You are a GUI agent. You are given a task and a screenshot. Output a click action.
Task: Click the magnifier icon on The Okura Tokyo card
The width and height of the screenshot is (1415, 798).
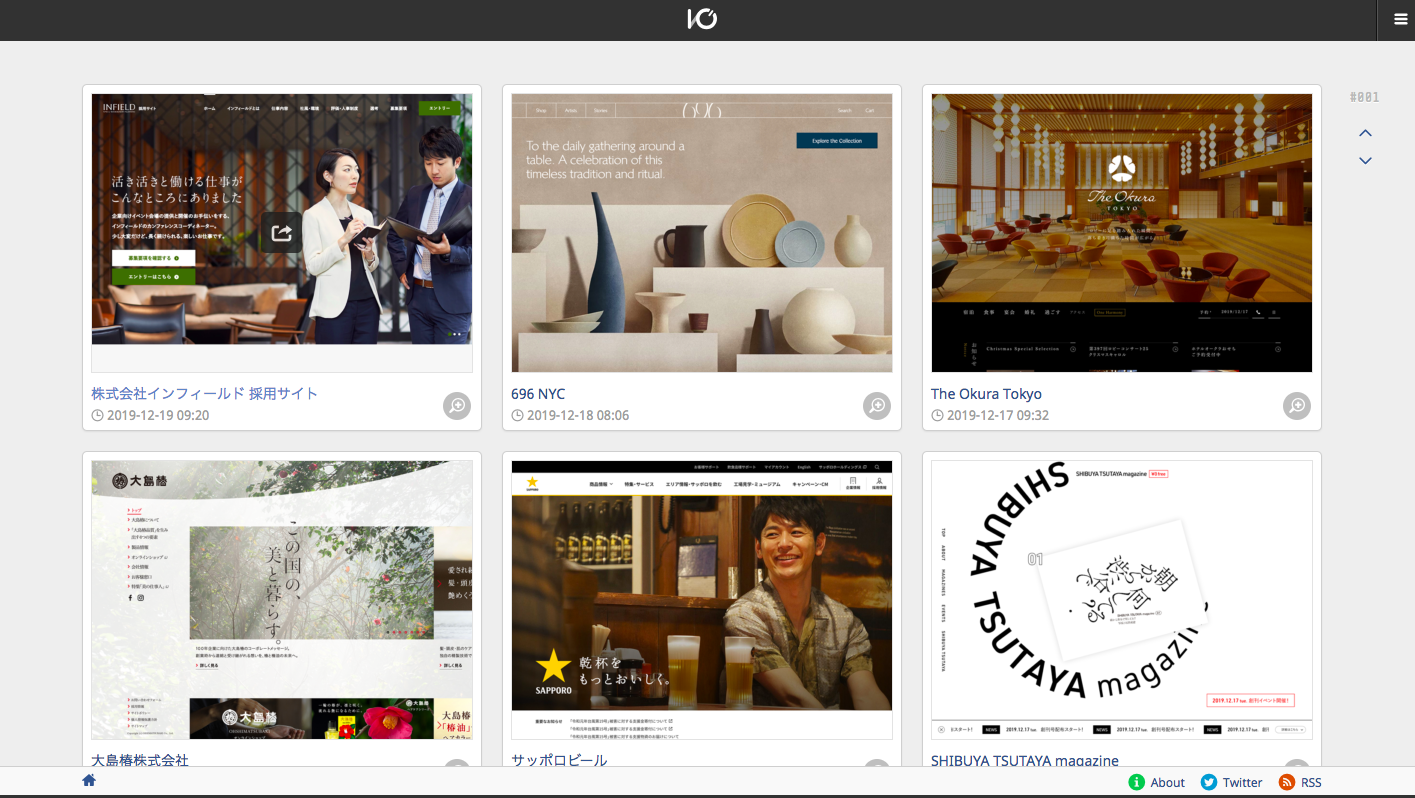pos(1297,405)
